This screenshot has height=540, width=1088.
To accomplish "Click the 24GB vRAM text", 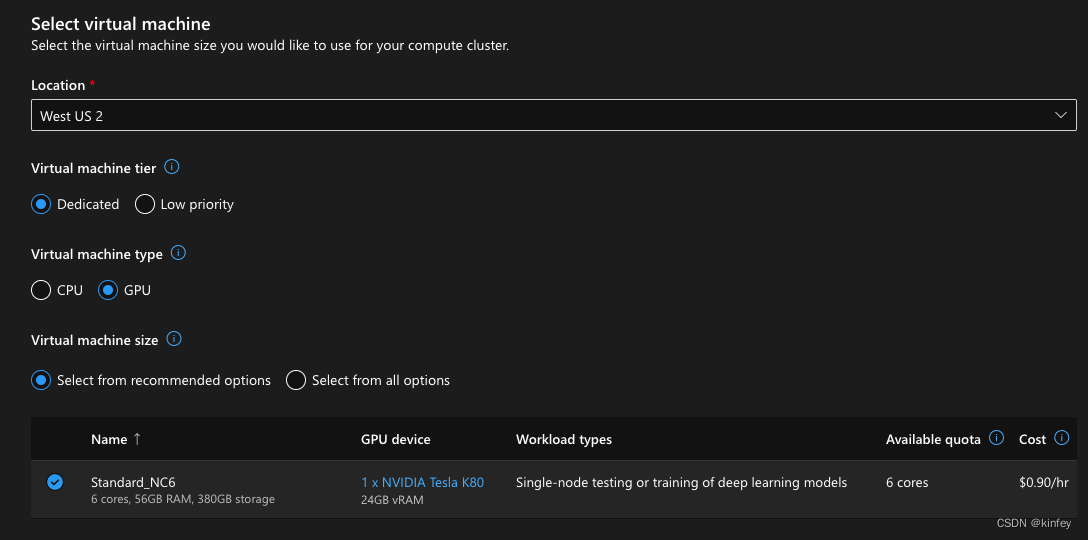I will point(392,500).
